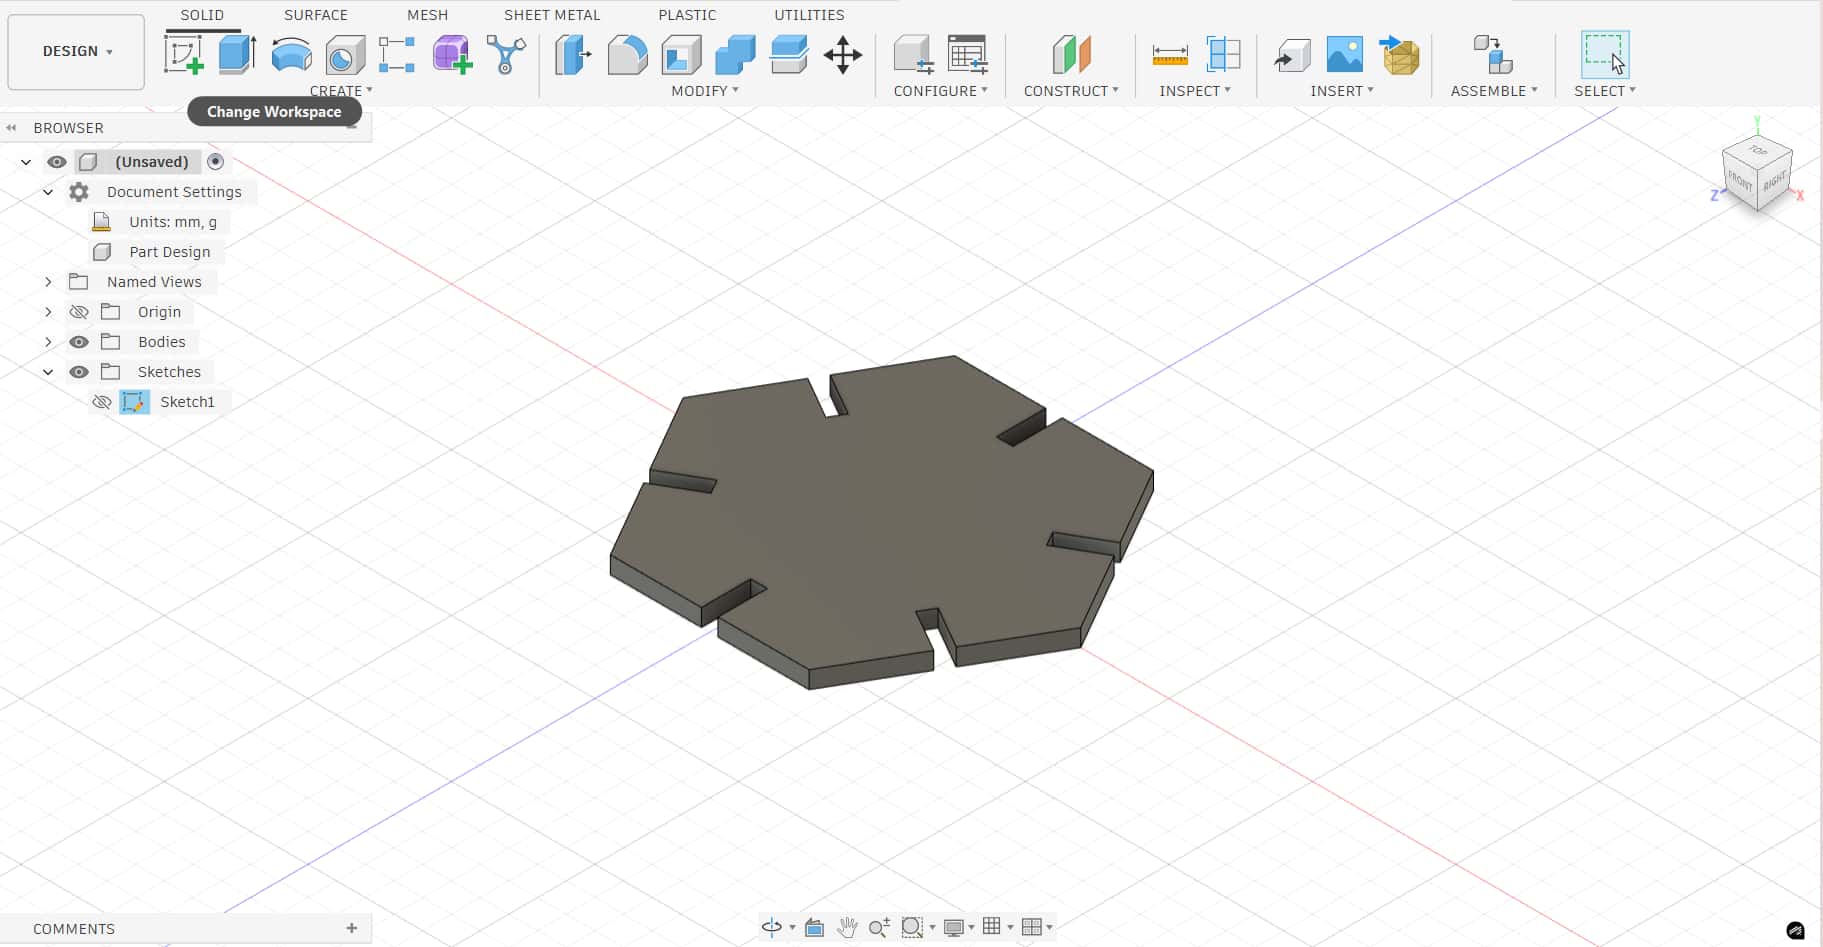Viewport: 1823px width, 947px height.
Task: Collapse the Browser panel with double arrows
Action: pyautogui.click(x=12, y=128)
